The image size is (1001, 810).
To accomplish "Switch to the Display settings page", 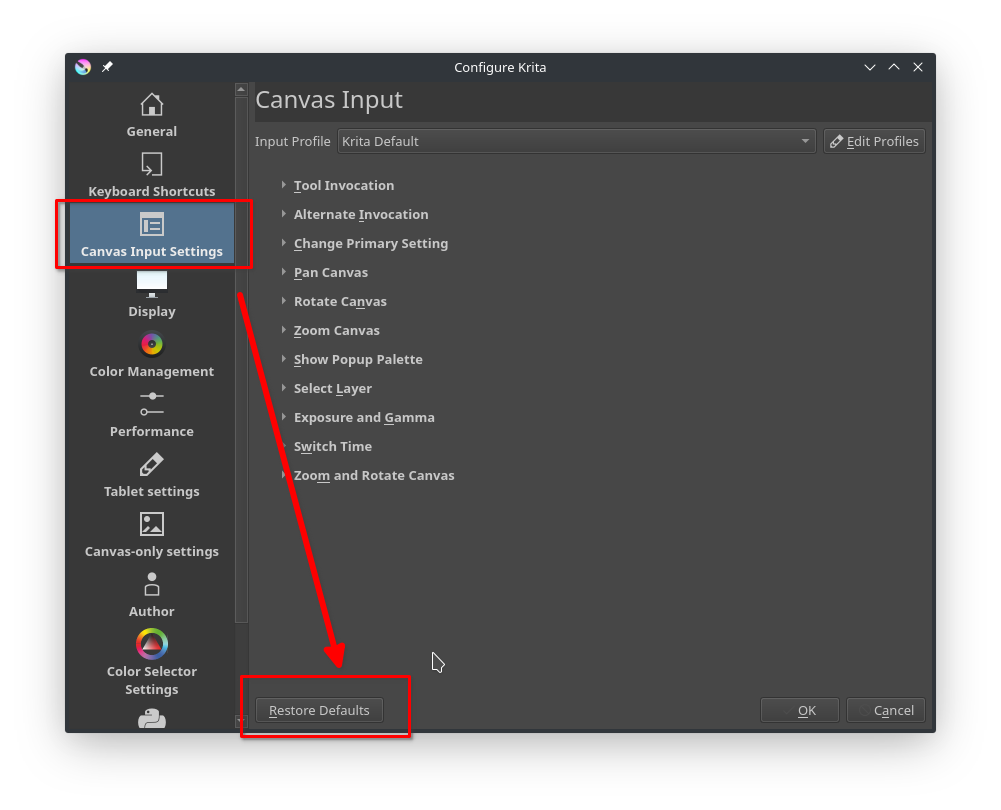I will coord(151,293).
